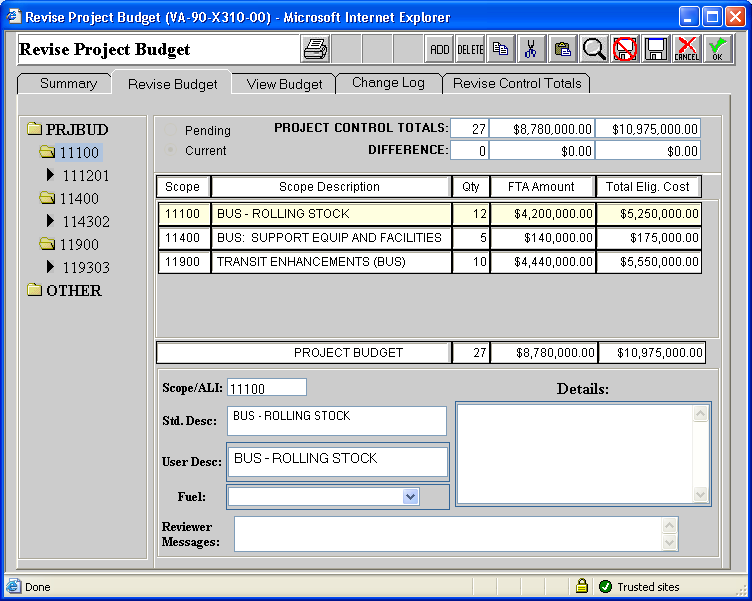Viewport: 752px width, 601px height.
Task: Click the paste clipboard icon
Action: coord(563,49)
